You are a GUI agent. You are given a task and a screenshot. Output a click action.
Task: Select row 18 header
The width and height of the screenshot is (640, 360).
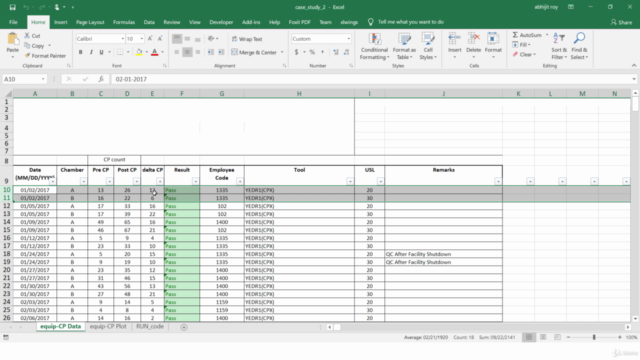click(7, 254)
